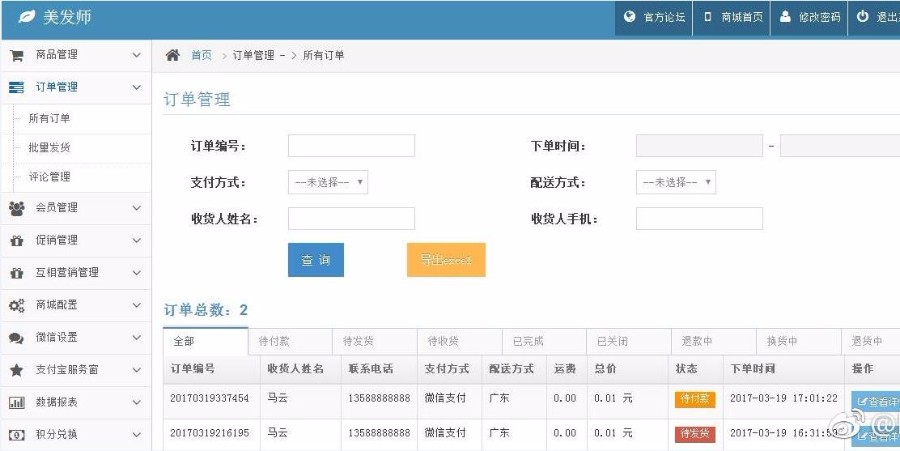
Task: Click the bar chart icon beside 数据报表
Action: (x=17, y=403)
